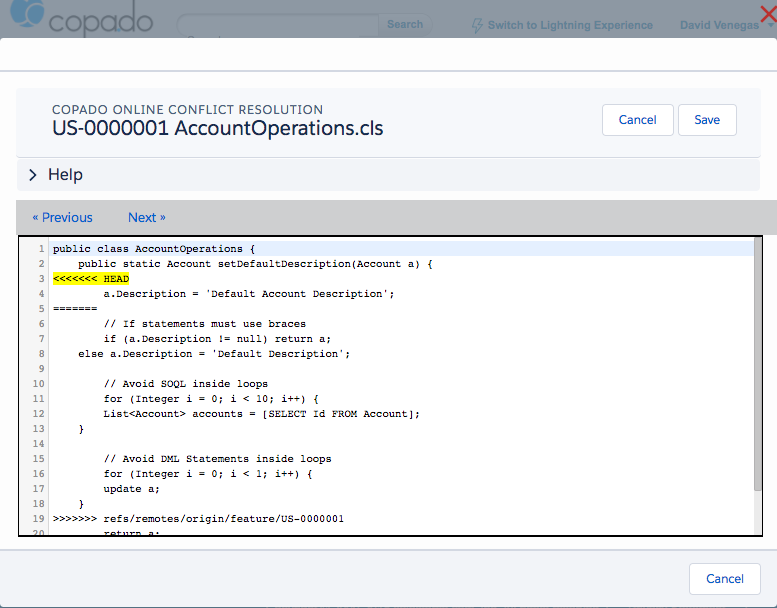Jump to Next conflict link
This screenshot has width=777, height=608.
[x=147, y=218]
